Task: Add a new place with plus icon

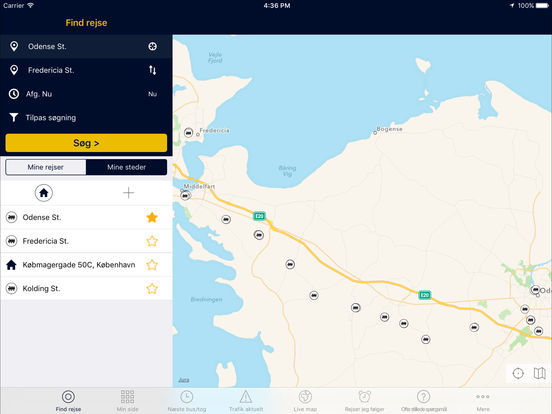Action: tap(128, 193)
